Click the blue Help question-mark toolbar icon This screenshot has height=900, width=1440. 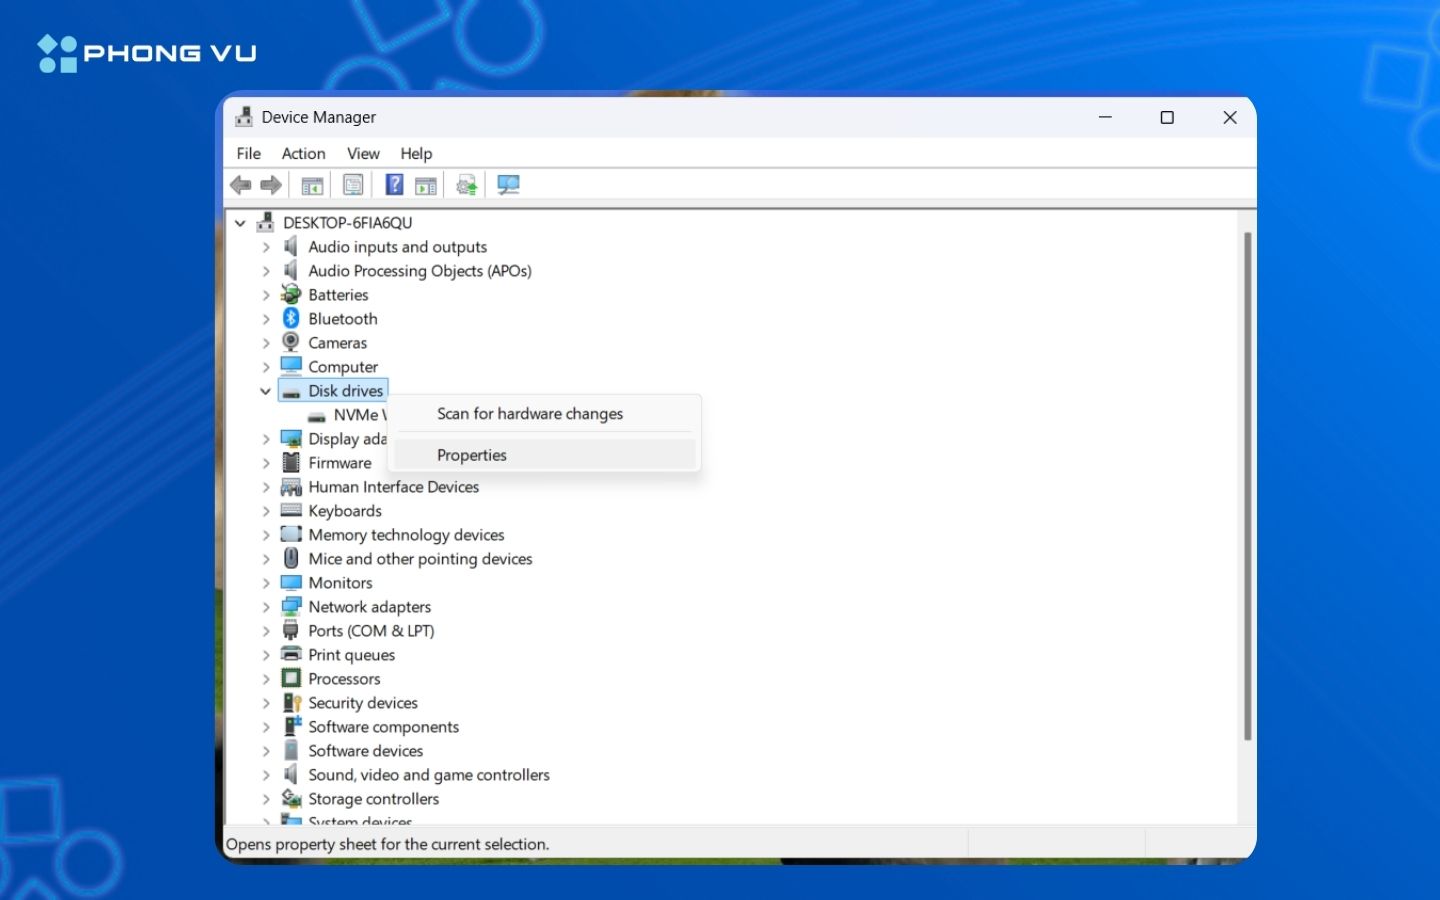click(x=395, y=185)
